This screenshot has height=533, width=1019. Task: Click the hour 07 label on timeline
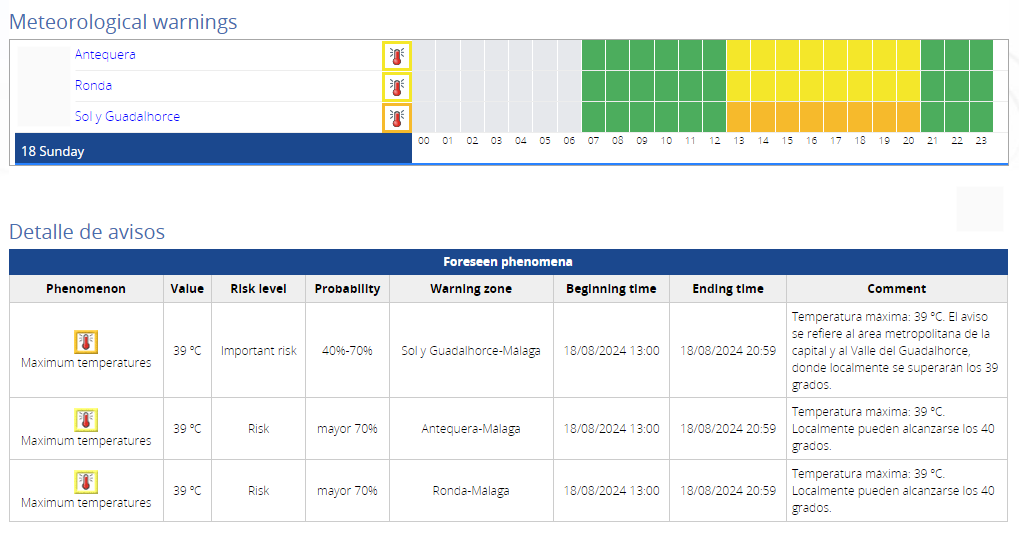coord(593,141)
